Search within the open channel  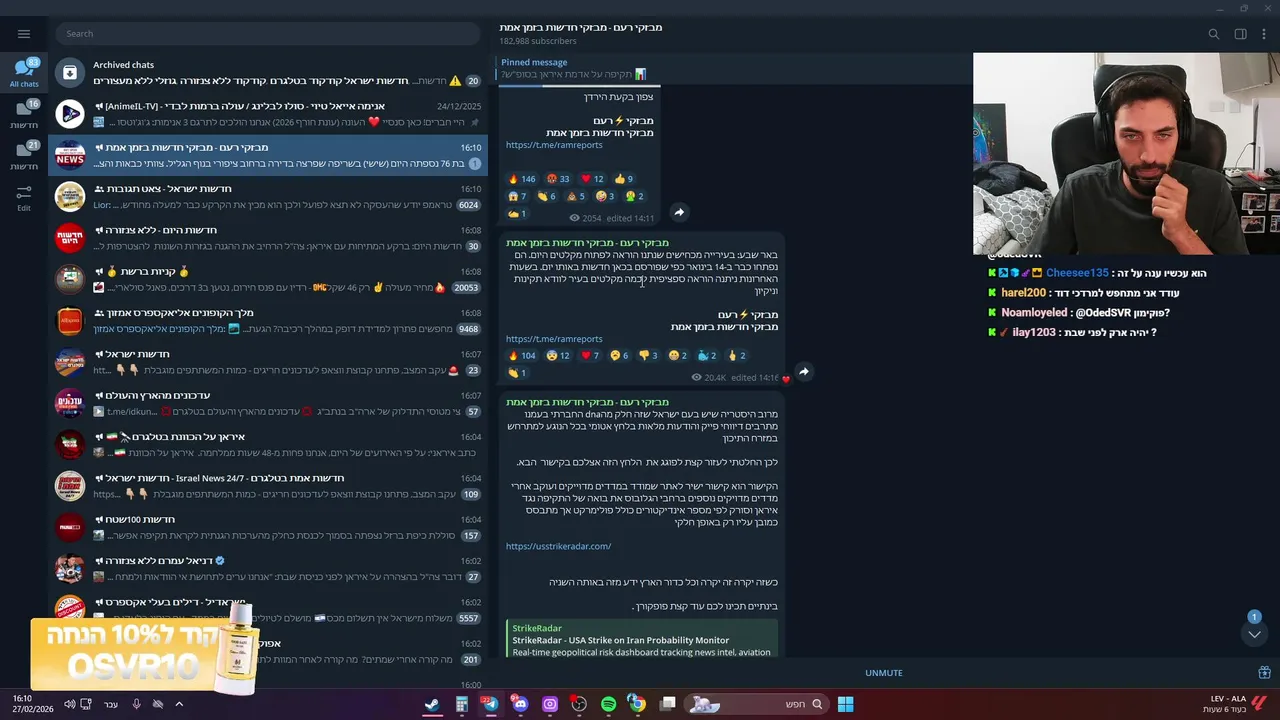point(1213,34)
